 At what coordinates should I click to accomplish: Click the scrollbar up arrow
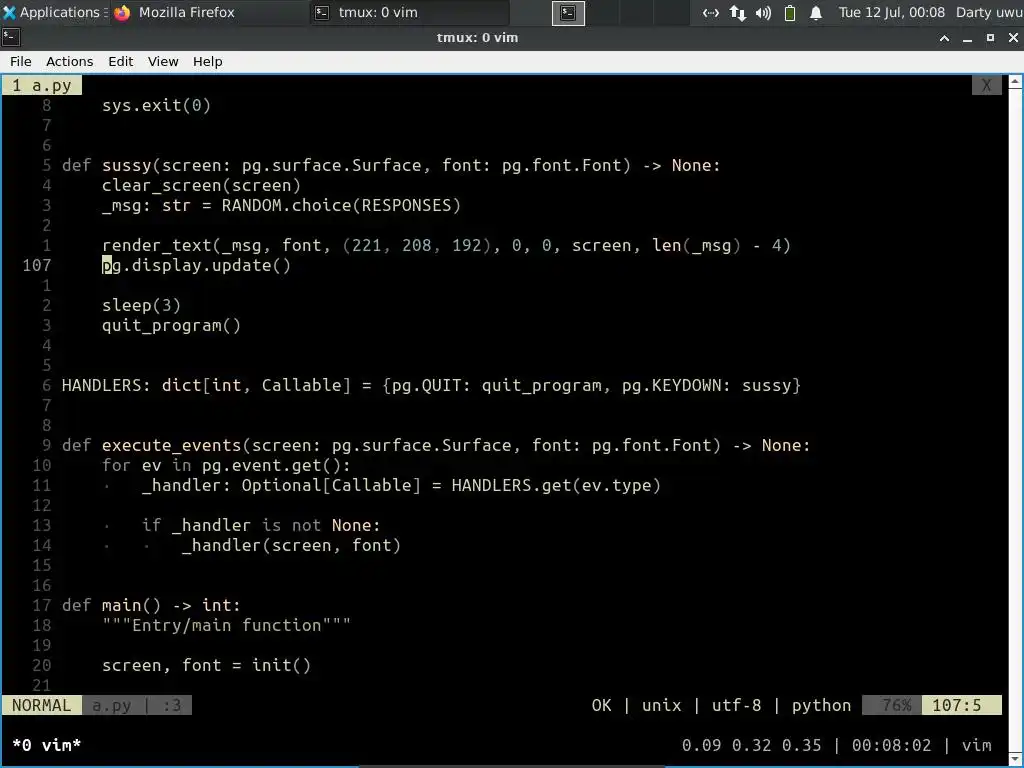(x=1016, y=82)
